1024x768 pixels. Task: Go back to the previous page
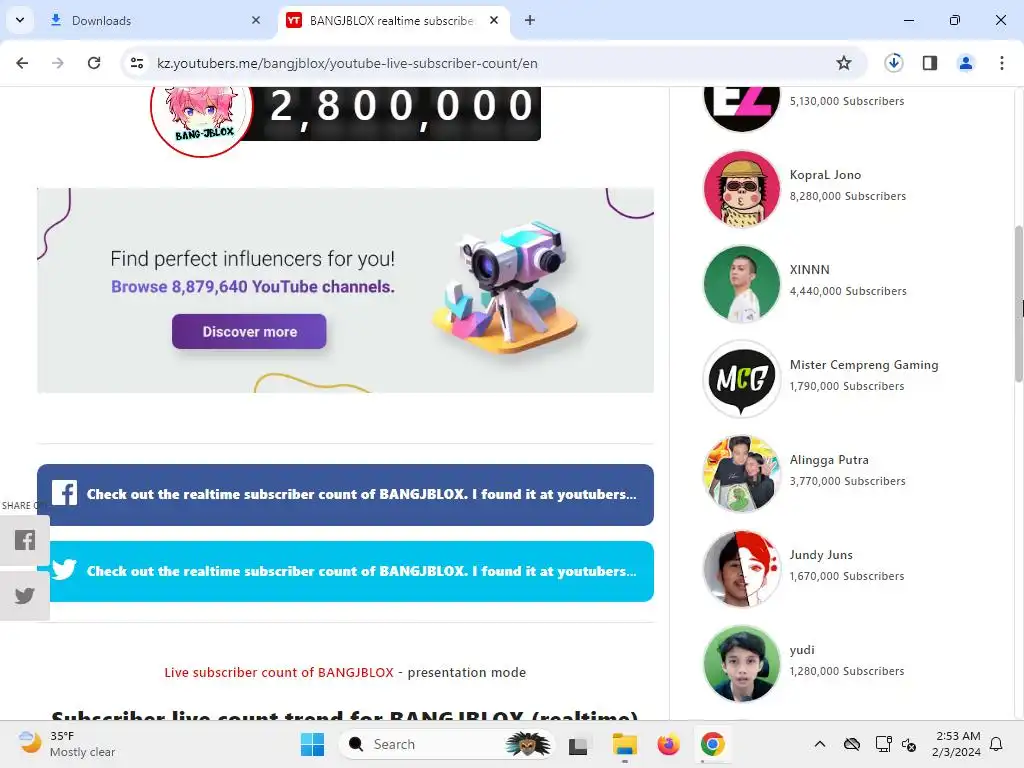(x=22, y=63)
